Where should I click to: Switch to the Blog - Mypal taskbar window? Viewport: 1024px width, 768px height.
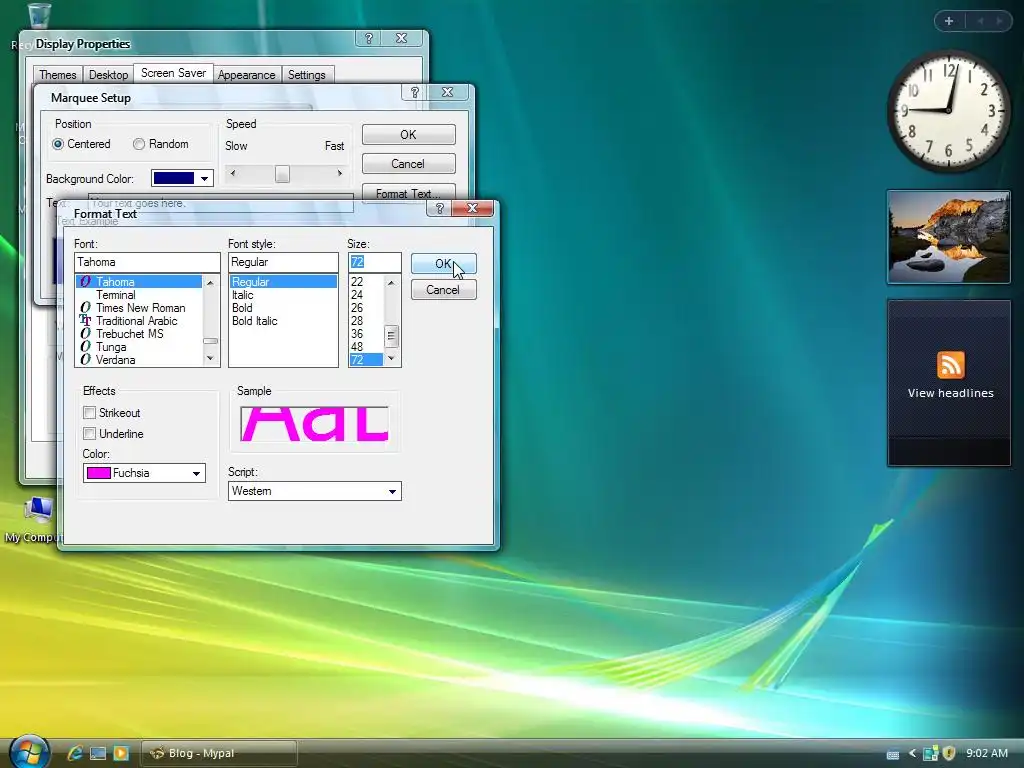(x=219, y=753)
